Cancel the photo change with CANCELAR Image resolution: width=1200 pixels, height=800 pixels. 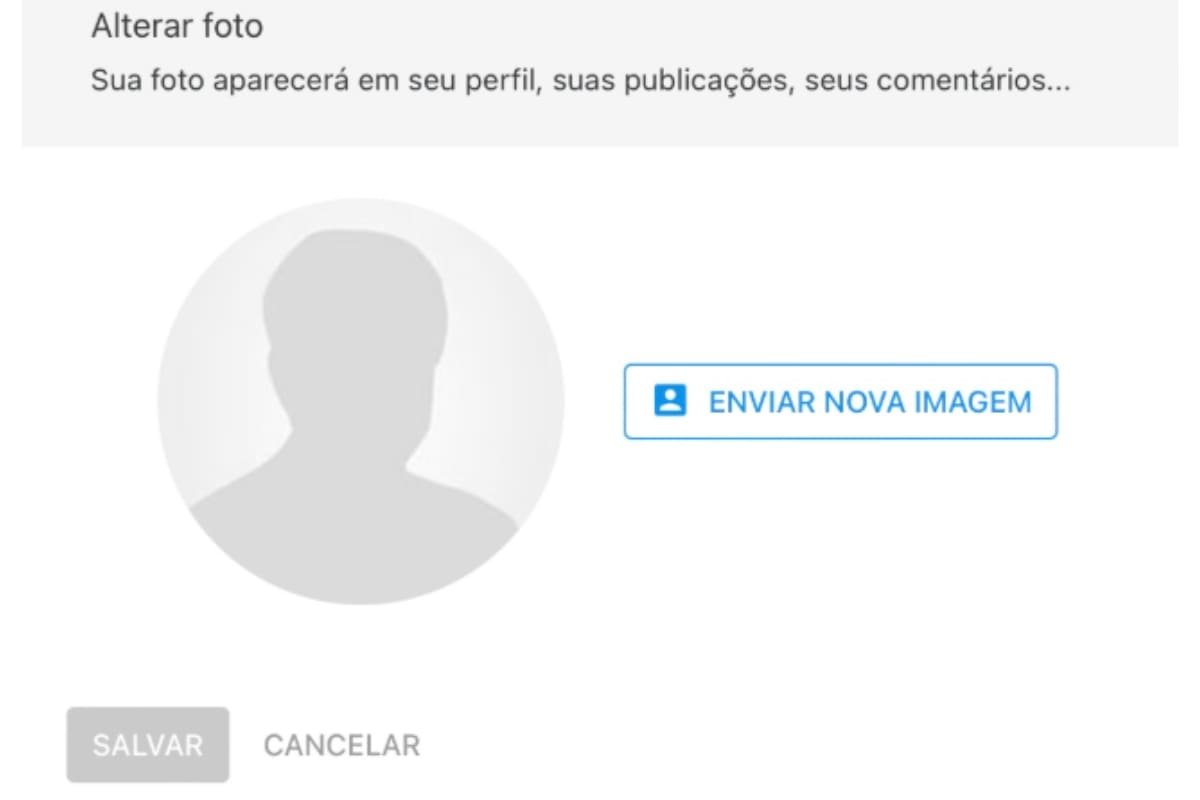coord(342,745)
